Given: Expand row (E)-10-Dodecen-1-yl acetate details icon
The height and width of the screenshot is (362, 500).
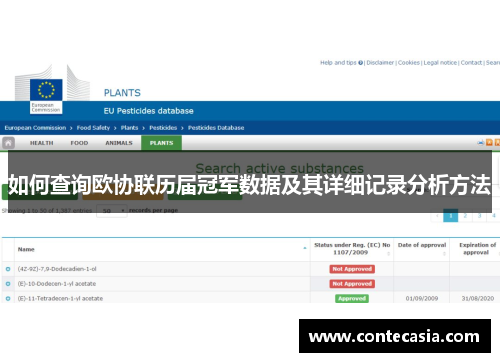Looking at the screenshot, I should [x=8, y=284].
